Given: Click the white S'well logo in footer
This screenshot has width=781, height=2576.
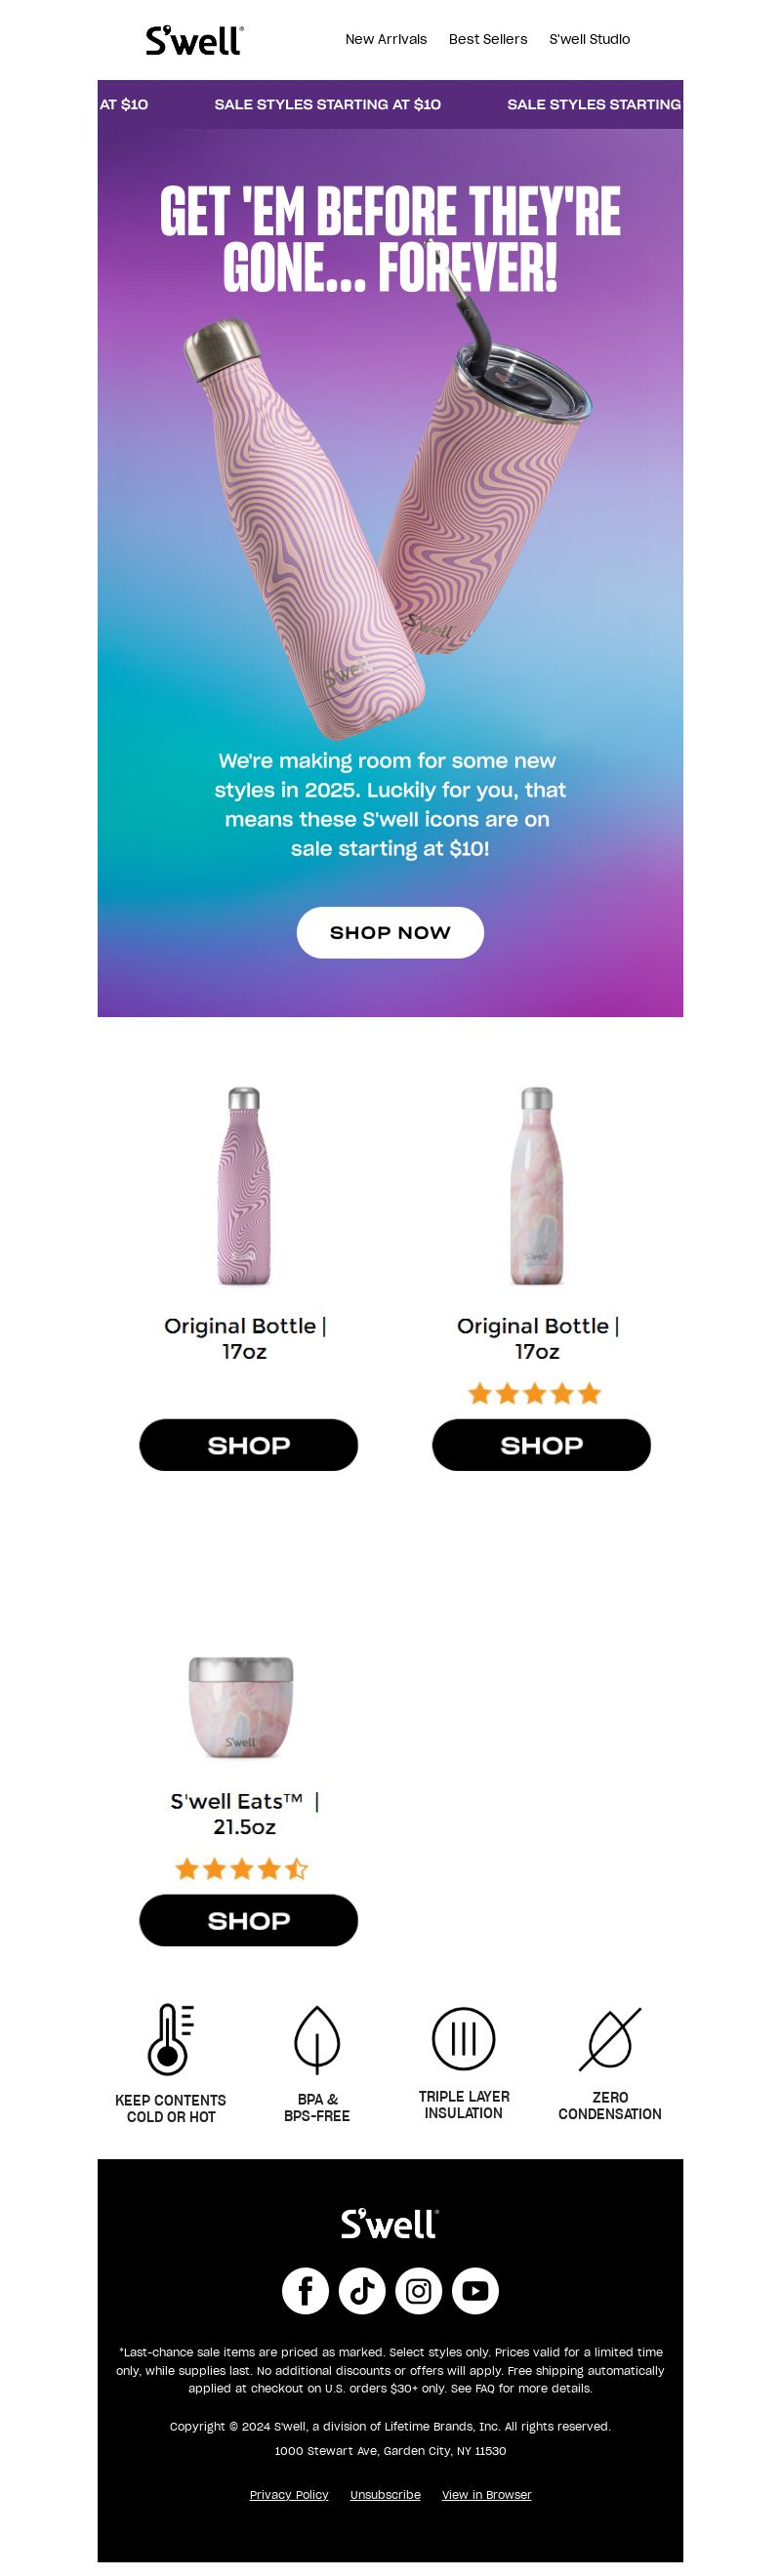Looking at the screenshot, I should (390, 2223).
